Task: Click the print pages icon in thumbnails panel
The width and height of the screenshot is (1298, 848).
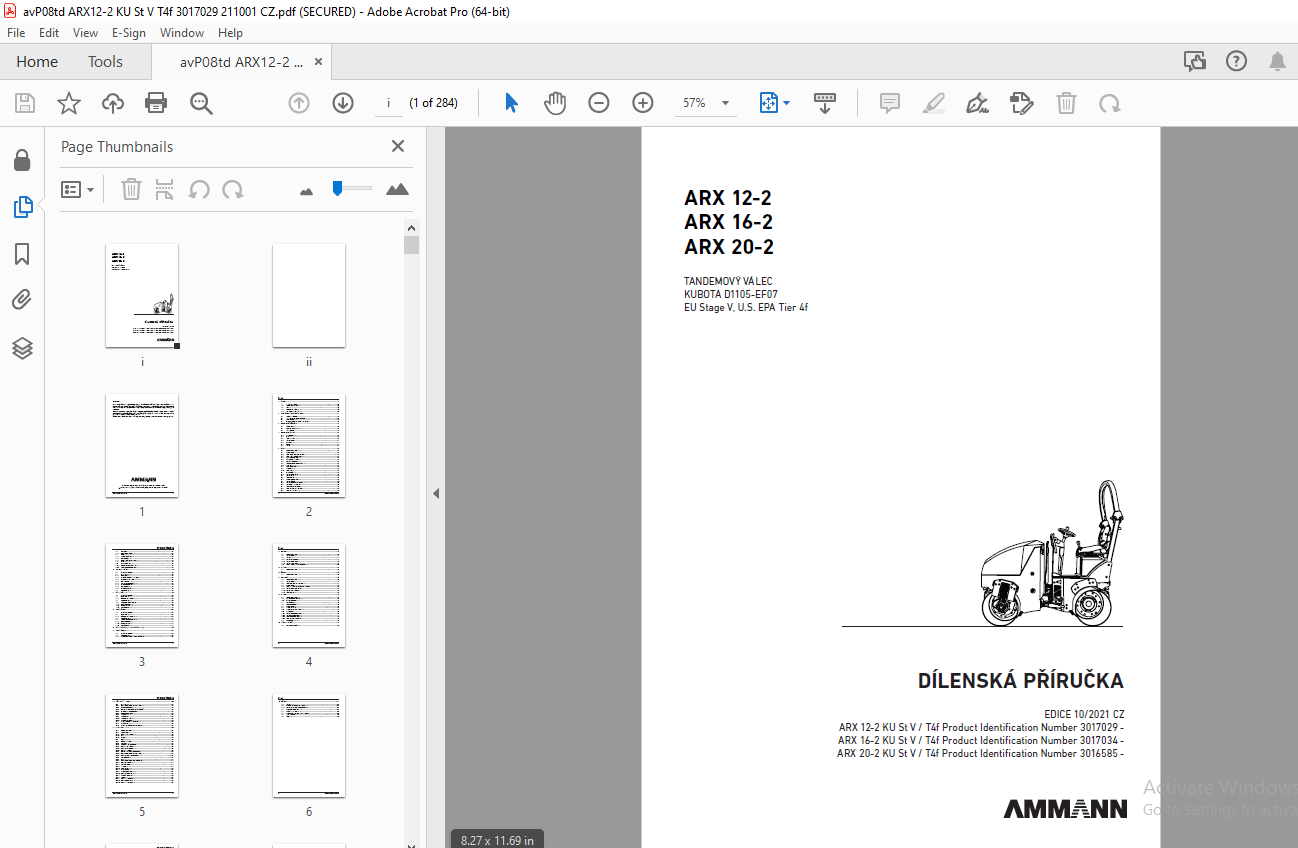Action: pos(165,189)
